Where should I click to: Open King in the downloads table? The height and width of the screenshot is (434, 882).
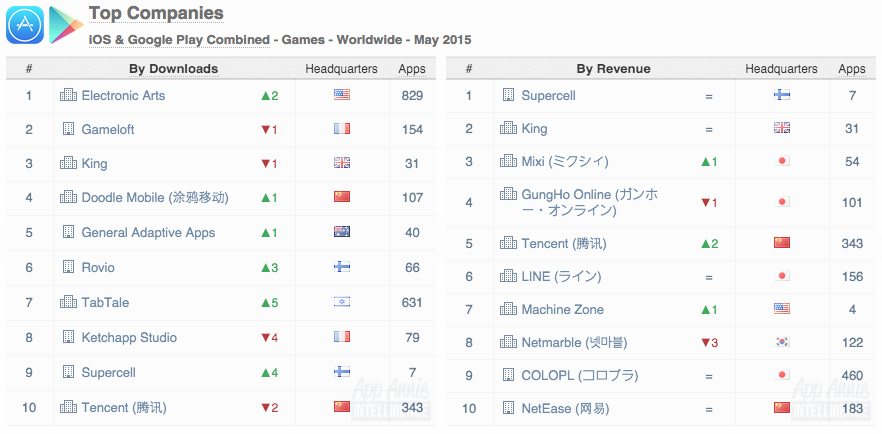94,164
